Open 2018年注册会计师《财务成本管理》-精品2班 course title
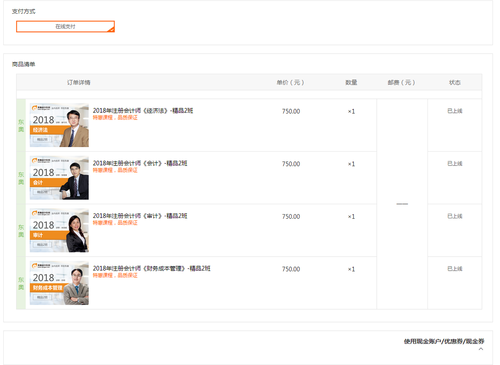This screenshot has height=365, width=500. pos(151,268)
